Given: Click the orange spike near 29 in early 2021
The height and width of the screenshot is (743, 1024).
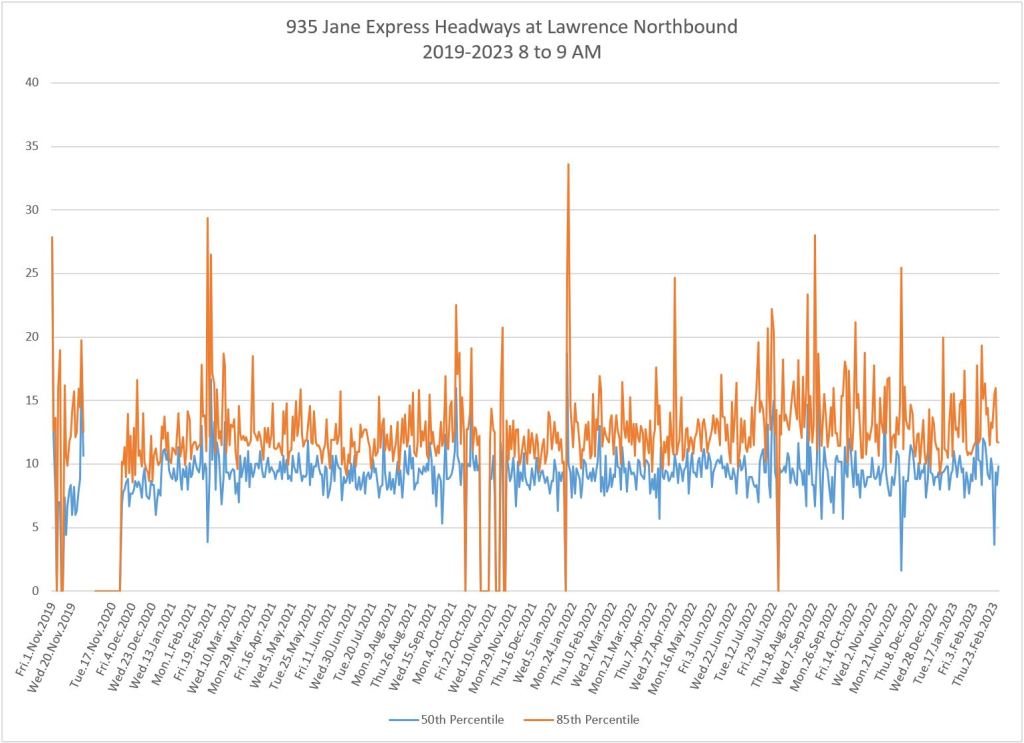Looking at the screenshot, I should pos(207,219).
